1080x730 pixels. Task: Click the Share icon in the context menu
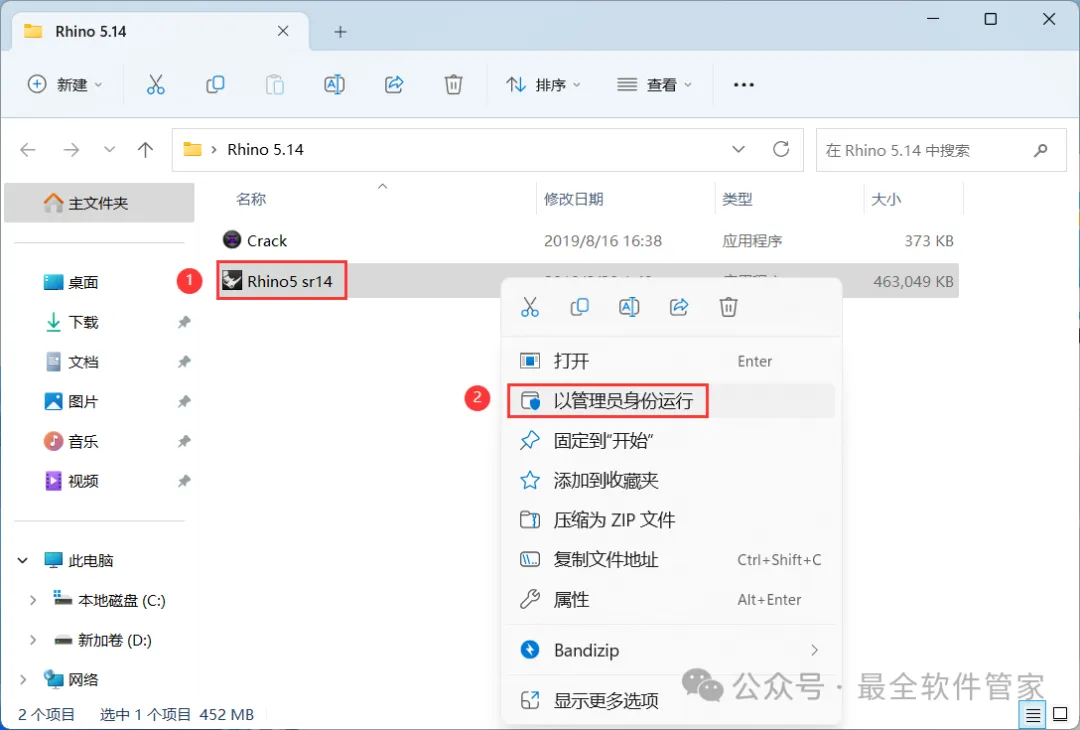(679, 306)
